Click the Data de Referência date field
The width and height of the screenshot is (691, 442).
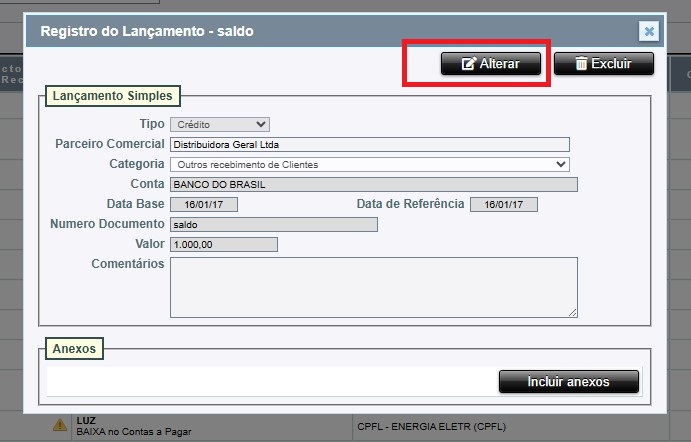(503, 204)
